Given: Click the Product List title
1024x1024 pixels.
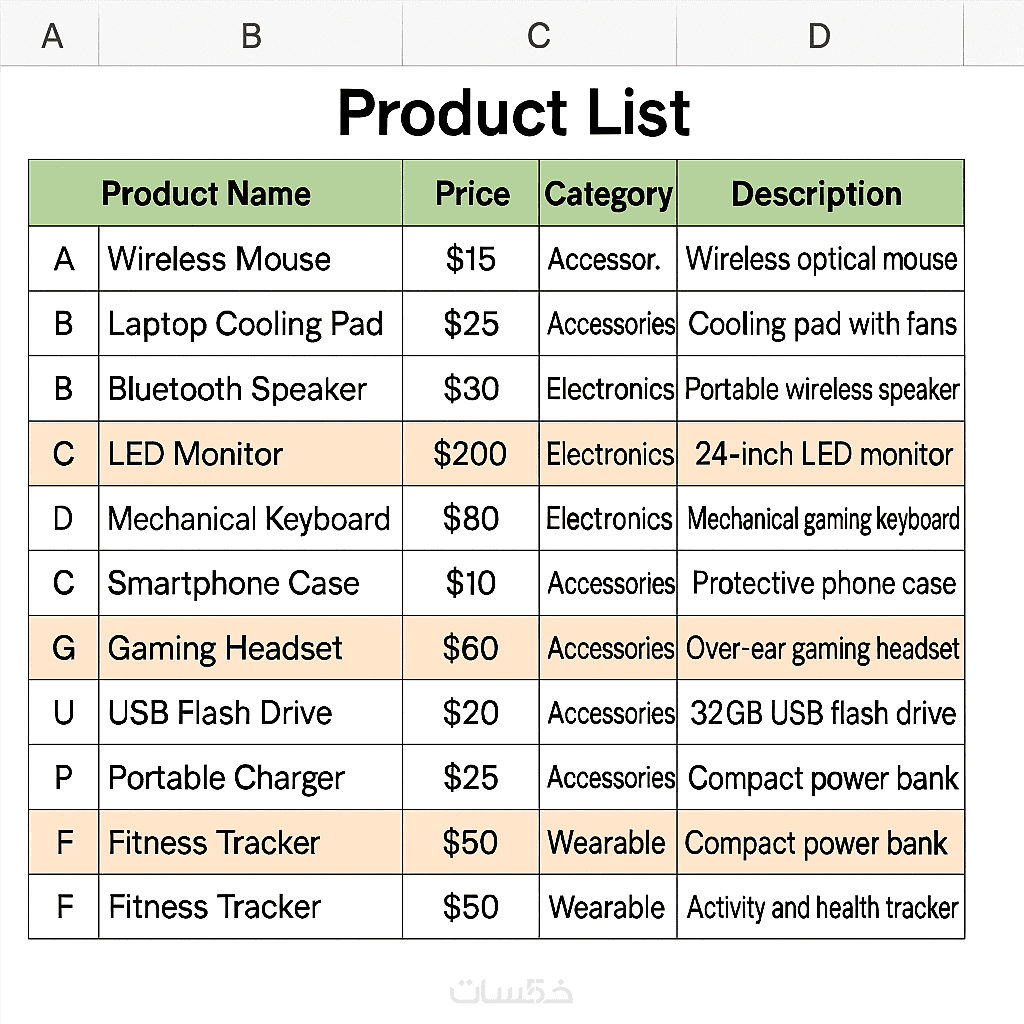Looking at the screenshot, I should (513, 112).
